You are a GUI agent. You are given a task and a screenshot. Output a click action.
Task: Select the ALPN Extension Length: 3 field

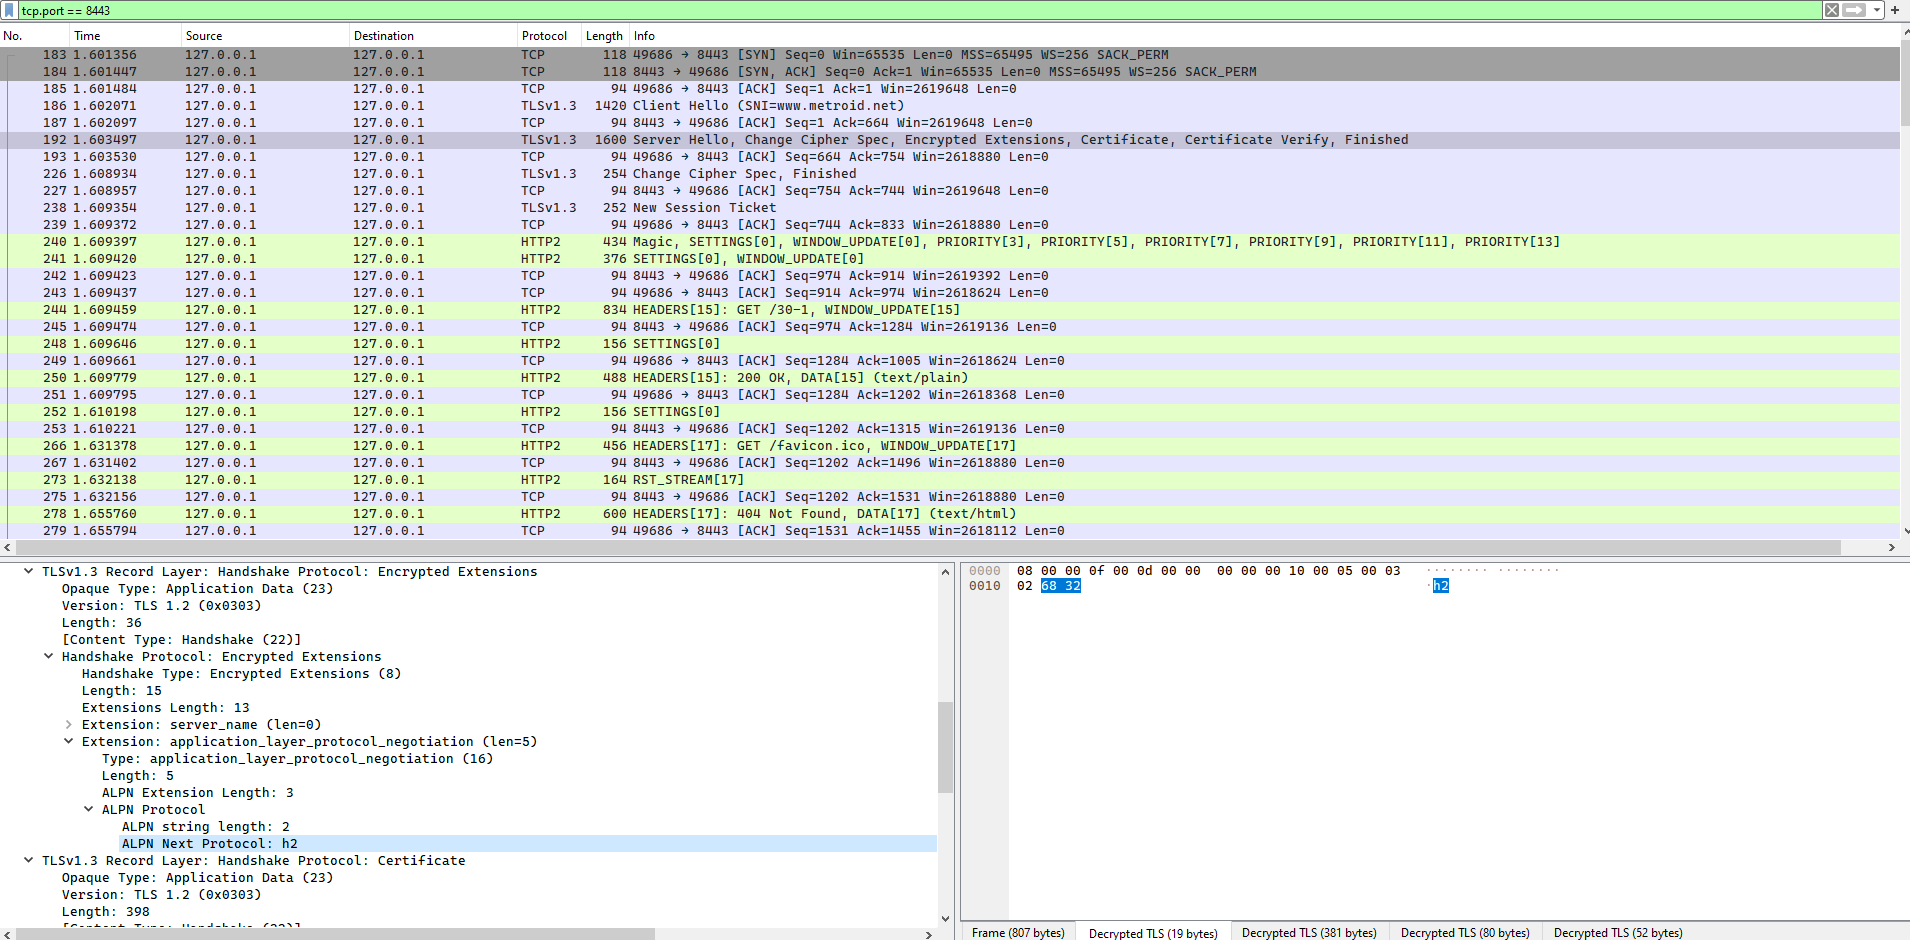coord(197,793)
